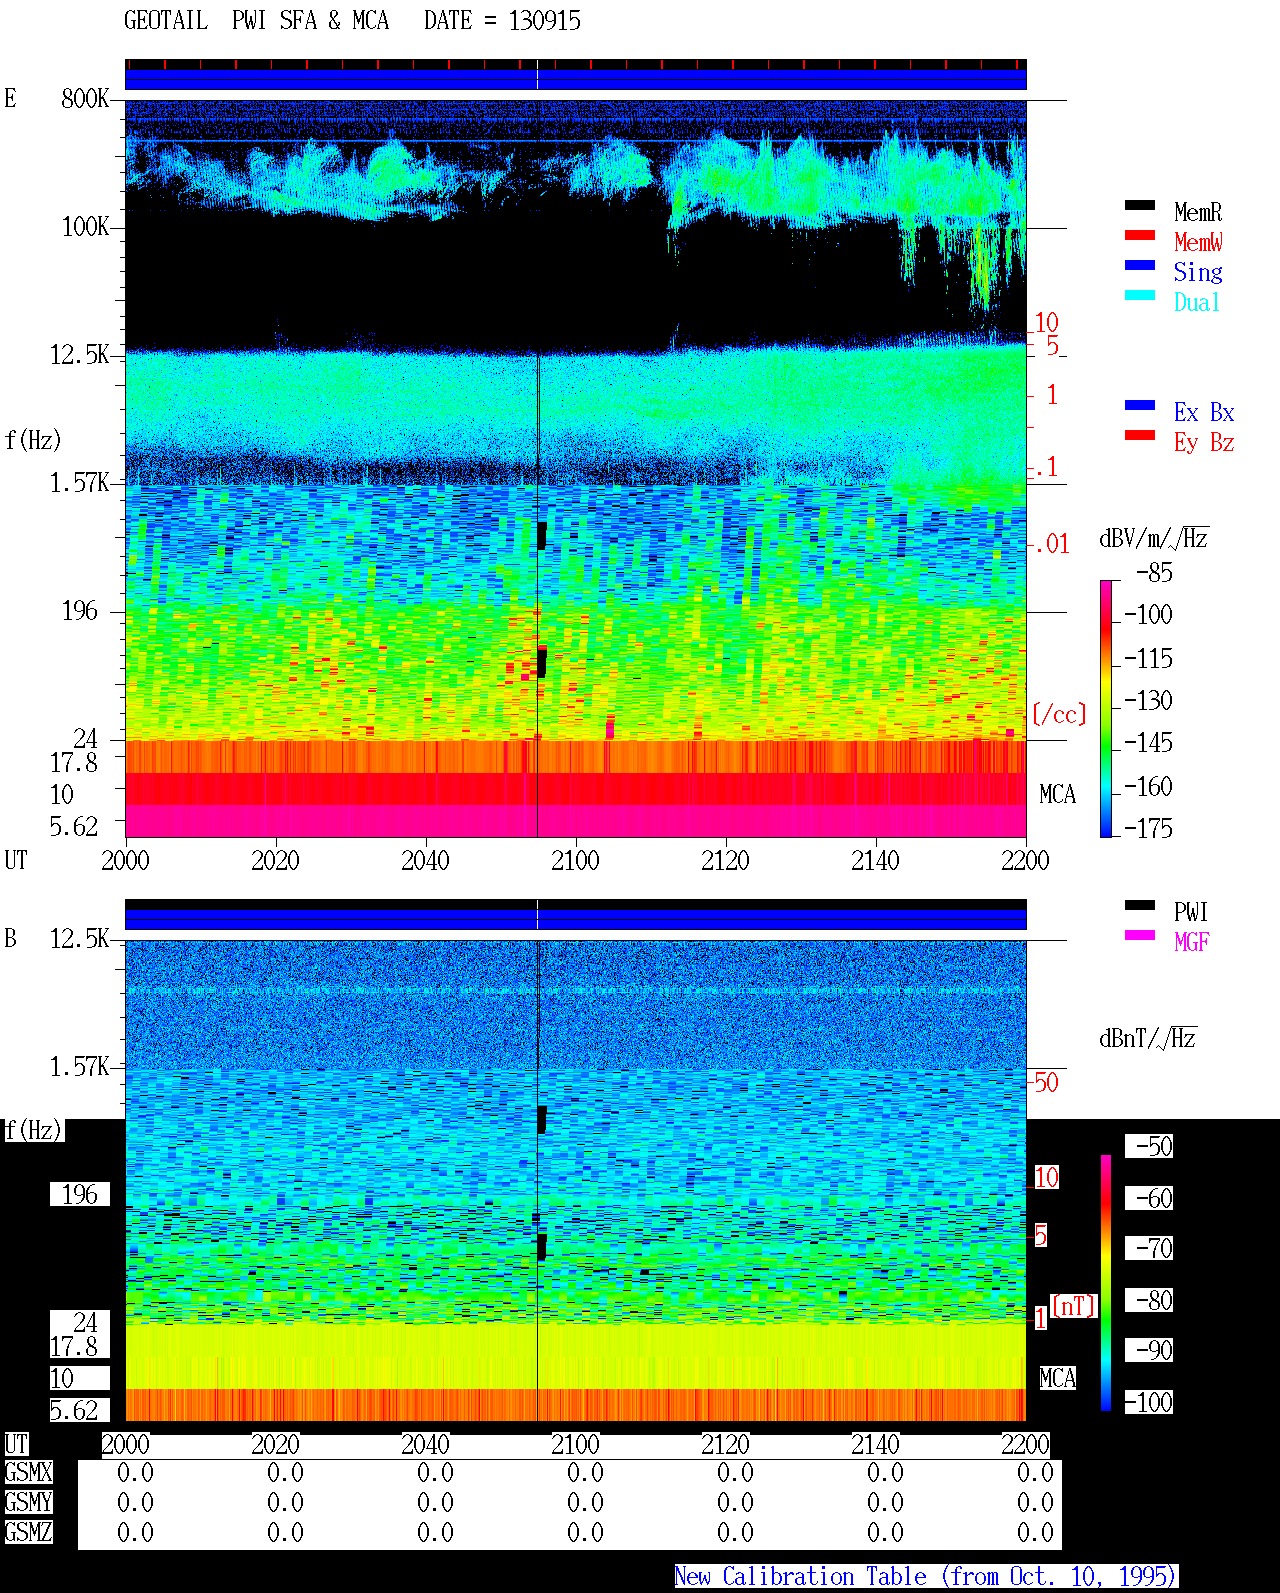Viewport: 1280px width, 1593px height.
Task: Click the 'Ey Bz' legend label
Action: click(x=1204, y=442)
